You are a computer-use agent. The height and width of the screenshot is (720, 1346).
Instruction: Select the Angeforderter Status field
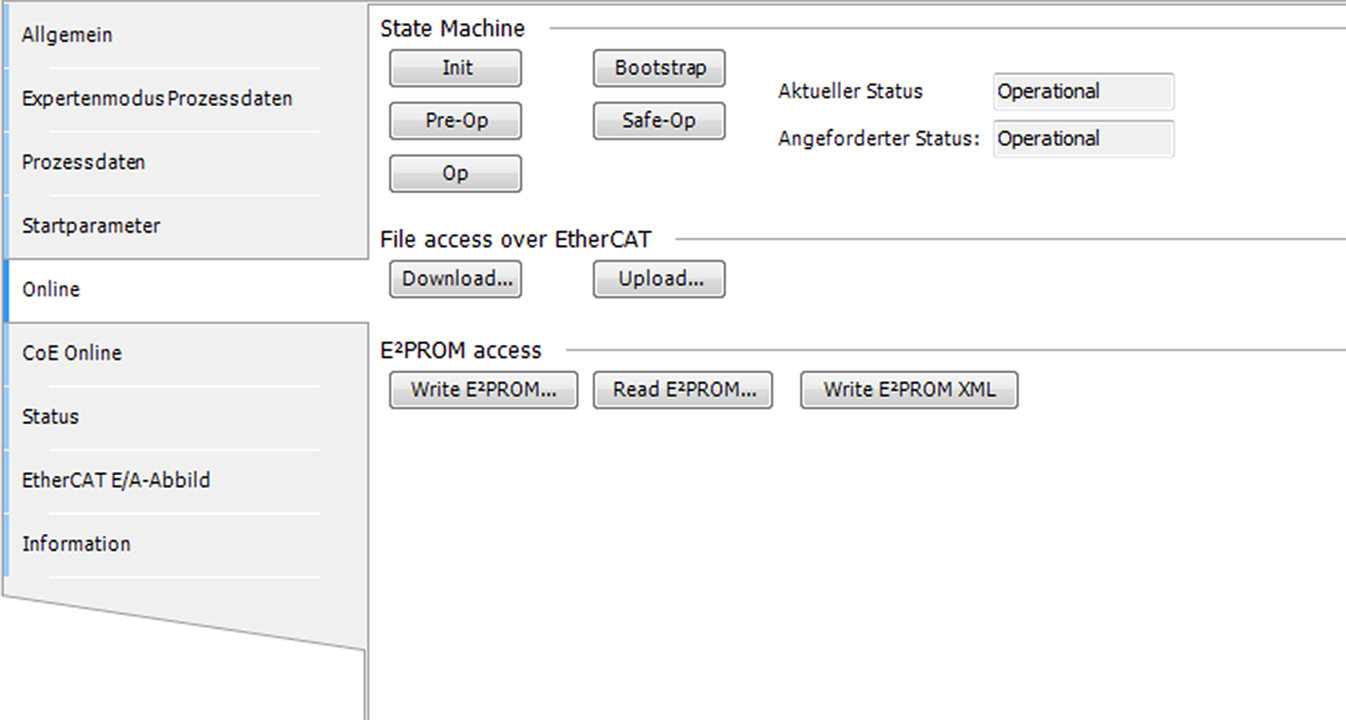coord(1083,139)
